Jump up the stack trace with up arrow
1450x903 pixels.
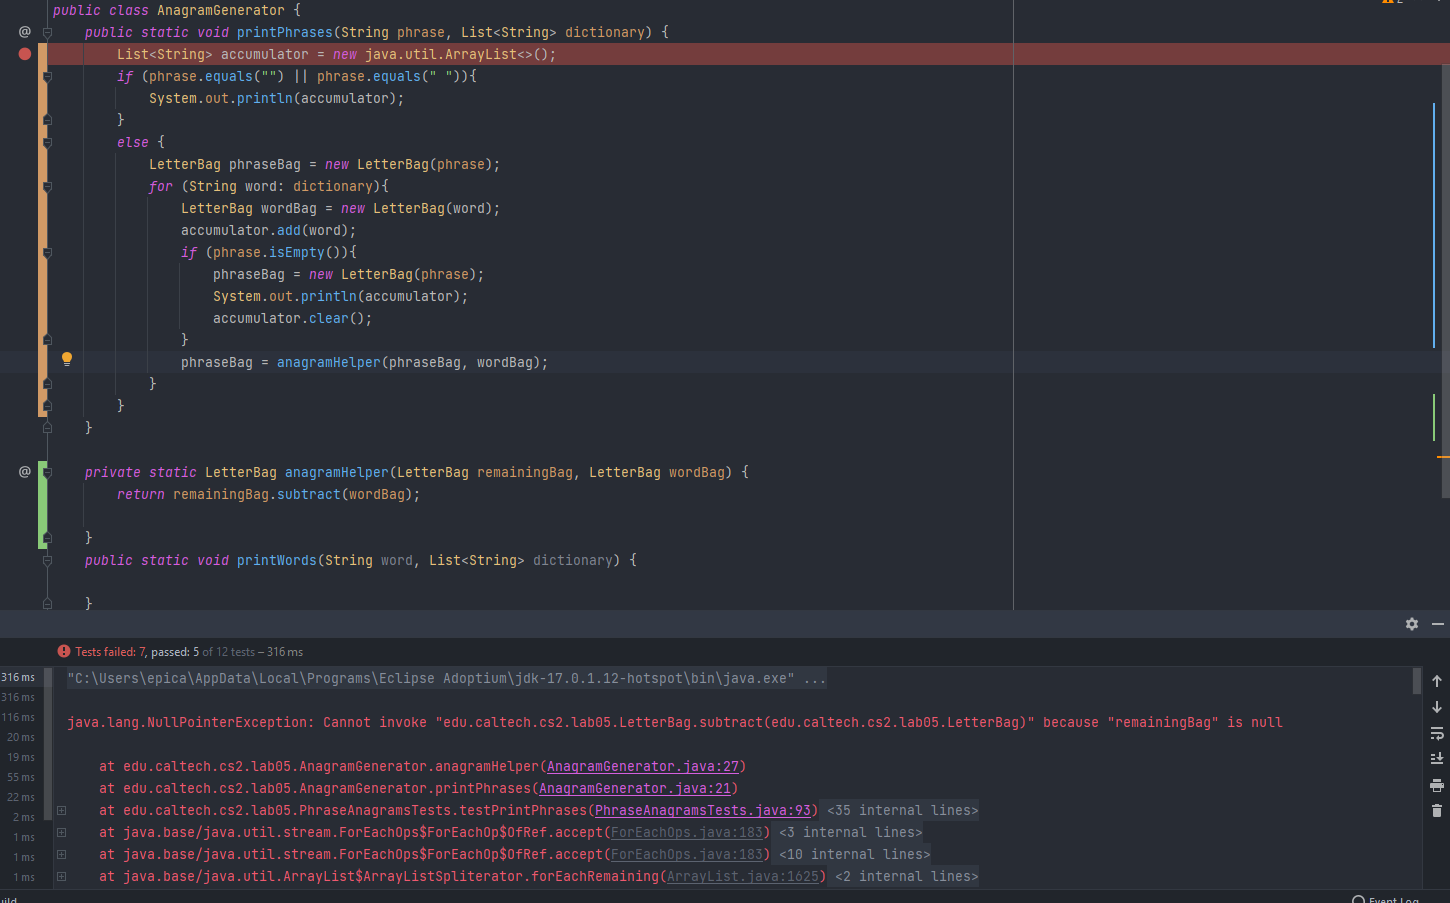coord(1436,681)
